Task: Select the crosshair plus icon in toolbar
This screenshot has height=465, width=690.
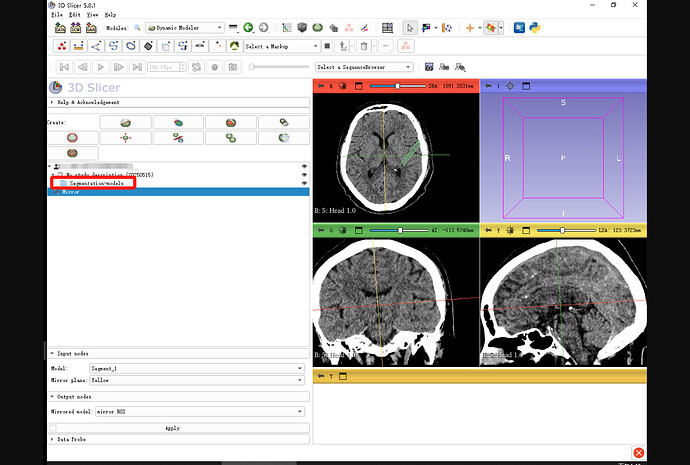Action: tap(470, 28)
